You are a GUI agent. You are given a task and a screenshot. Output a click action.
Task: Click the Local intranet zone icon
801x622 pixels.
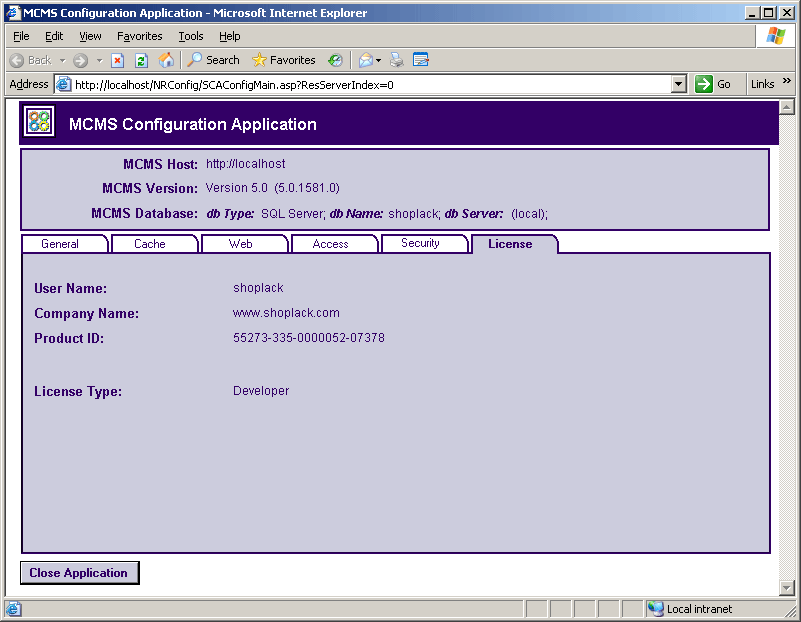(x=655, y=609)
